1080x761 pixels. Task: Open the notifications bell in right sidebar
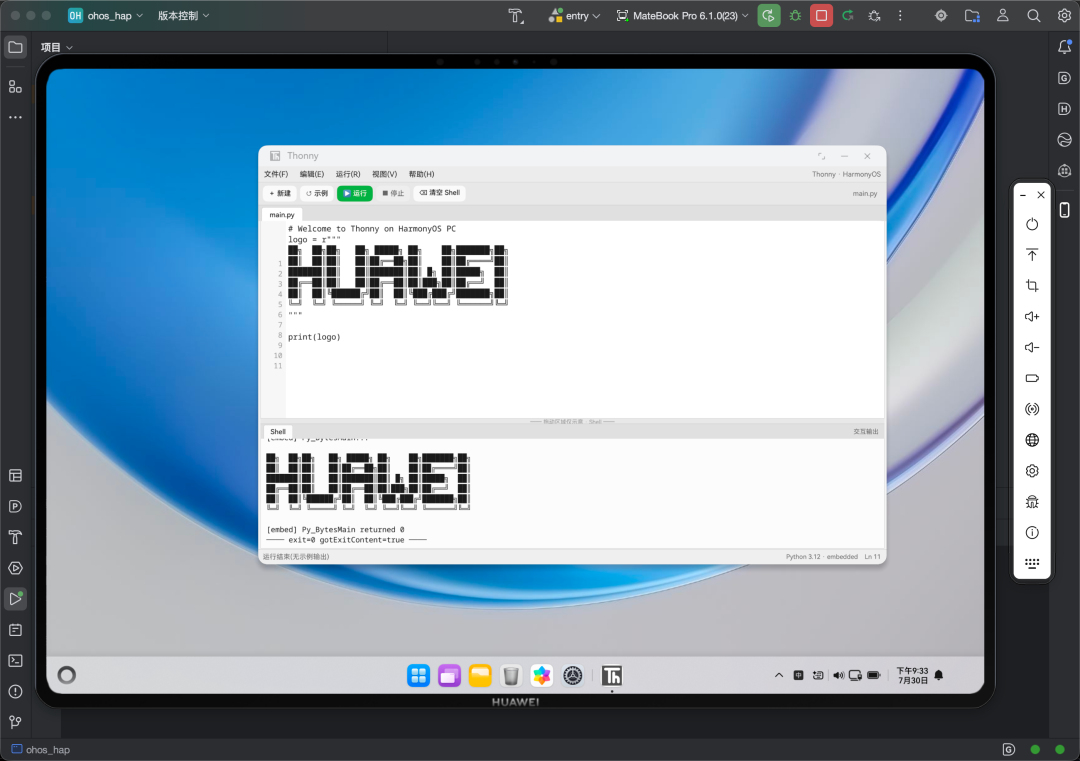1064,47
